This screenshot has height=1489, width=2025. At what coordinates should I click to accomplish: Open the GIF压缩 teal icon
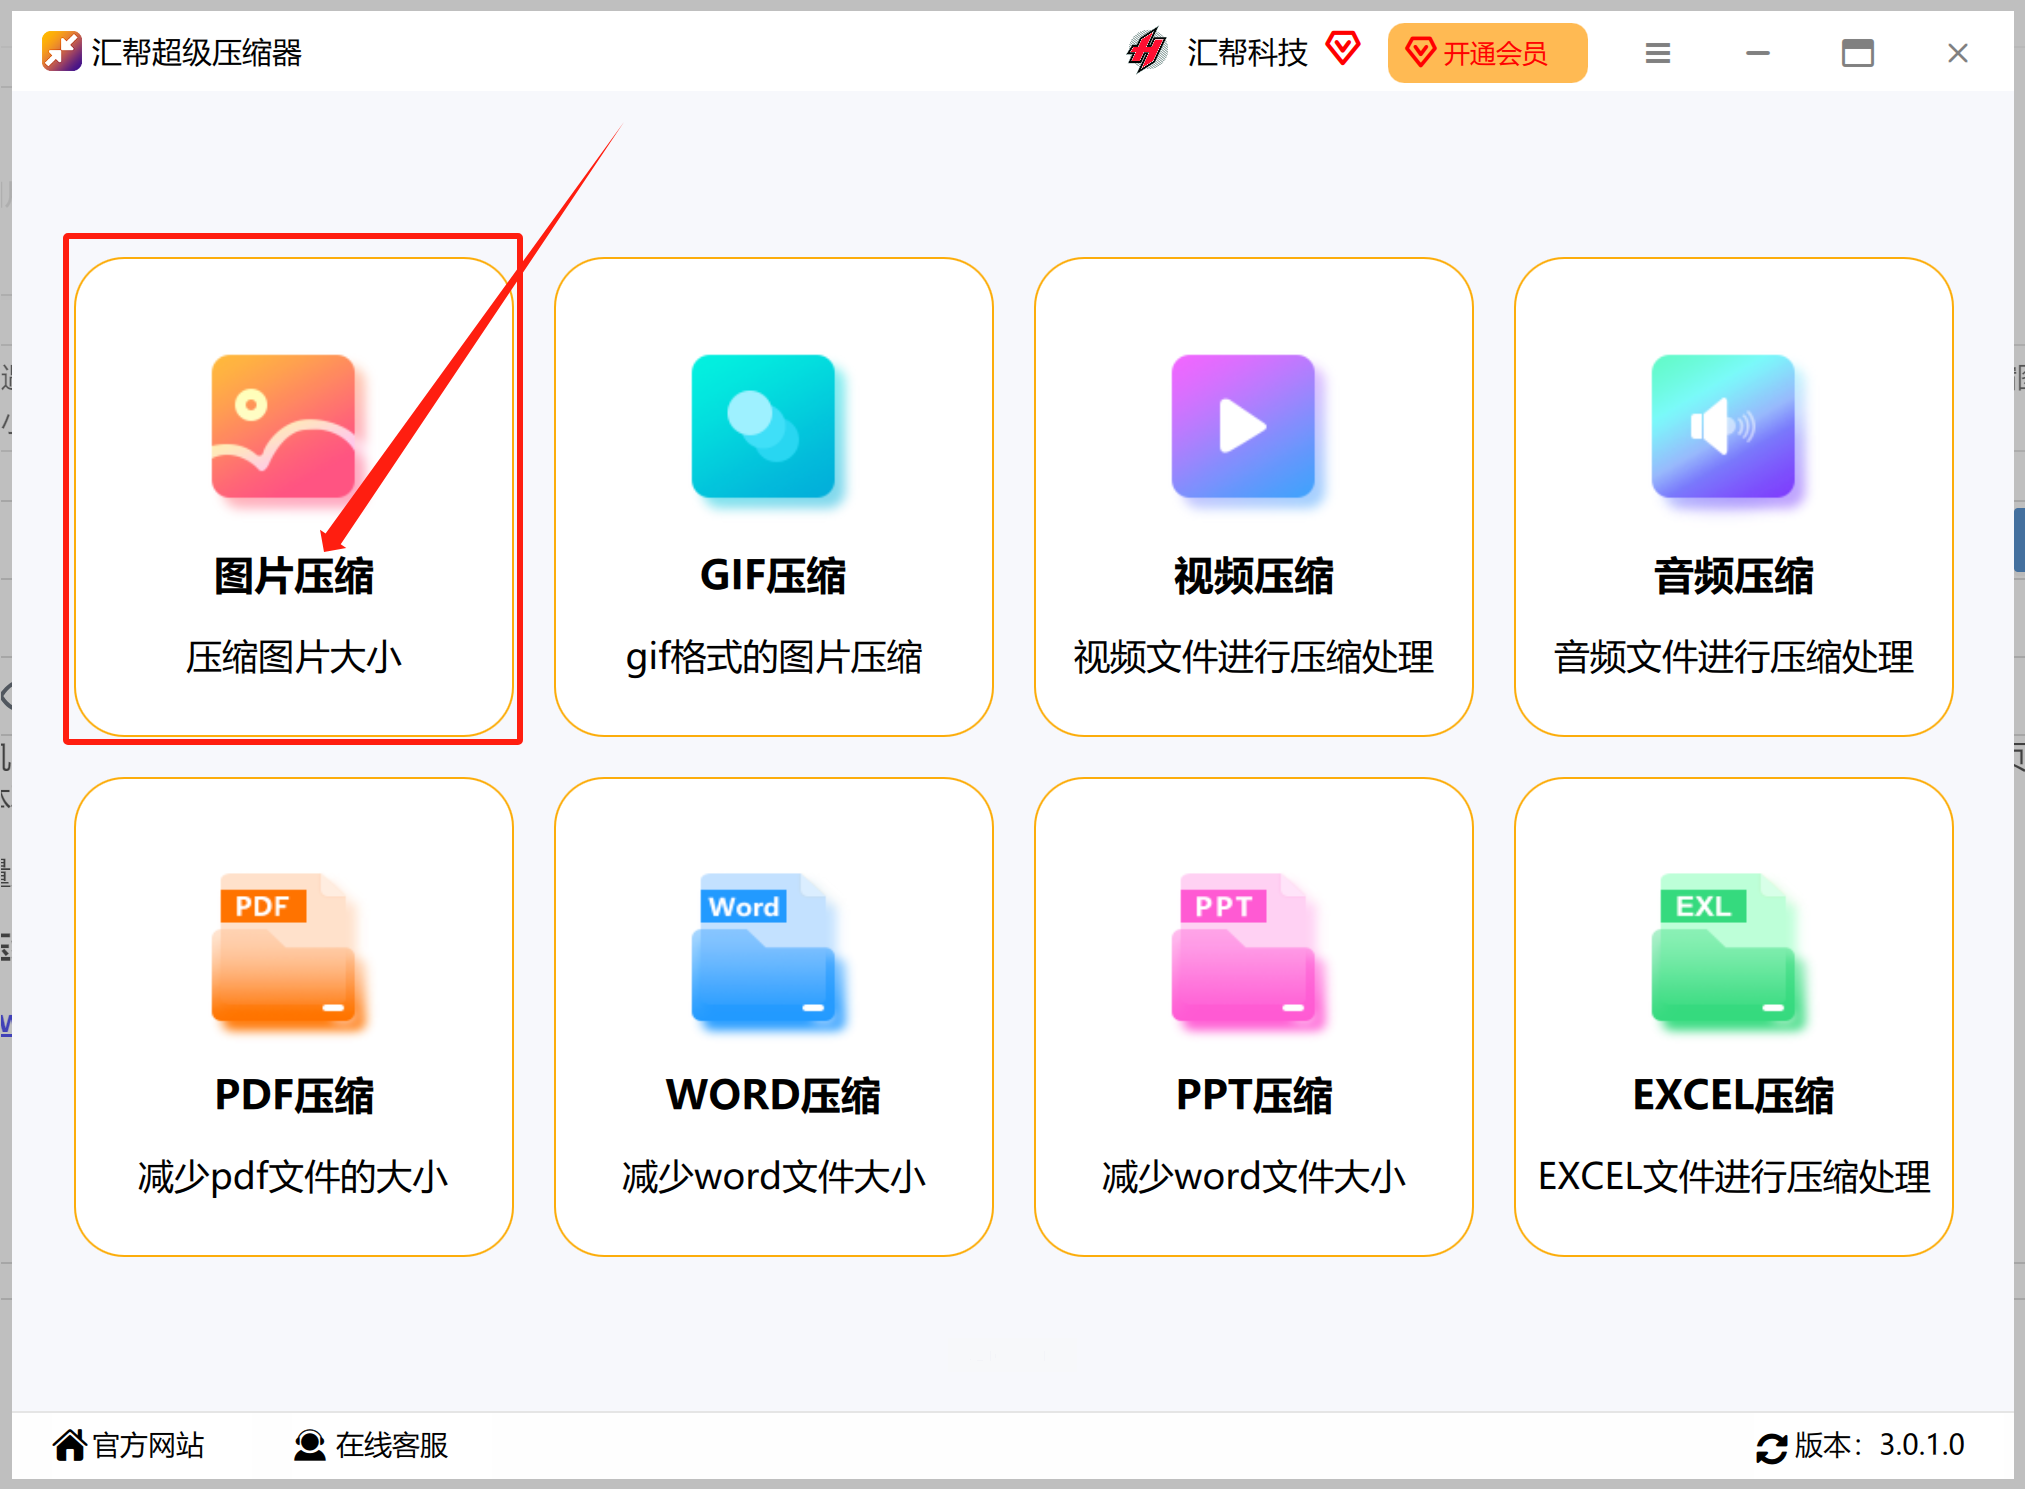pos(763,426)
